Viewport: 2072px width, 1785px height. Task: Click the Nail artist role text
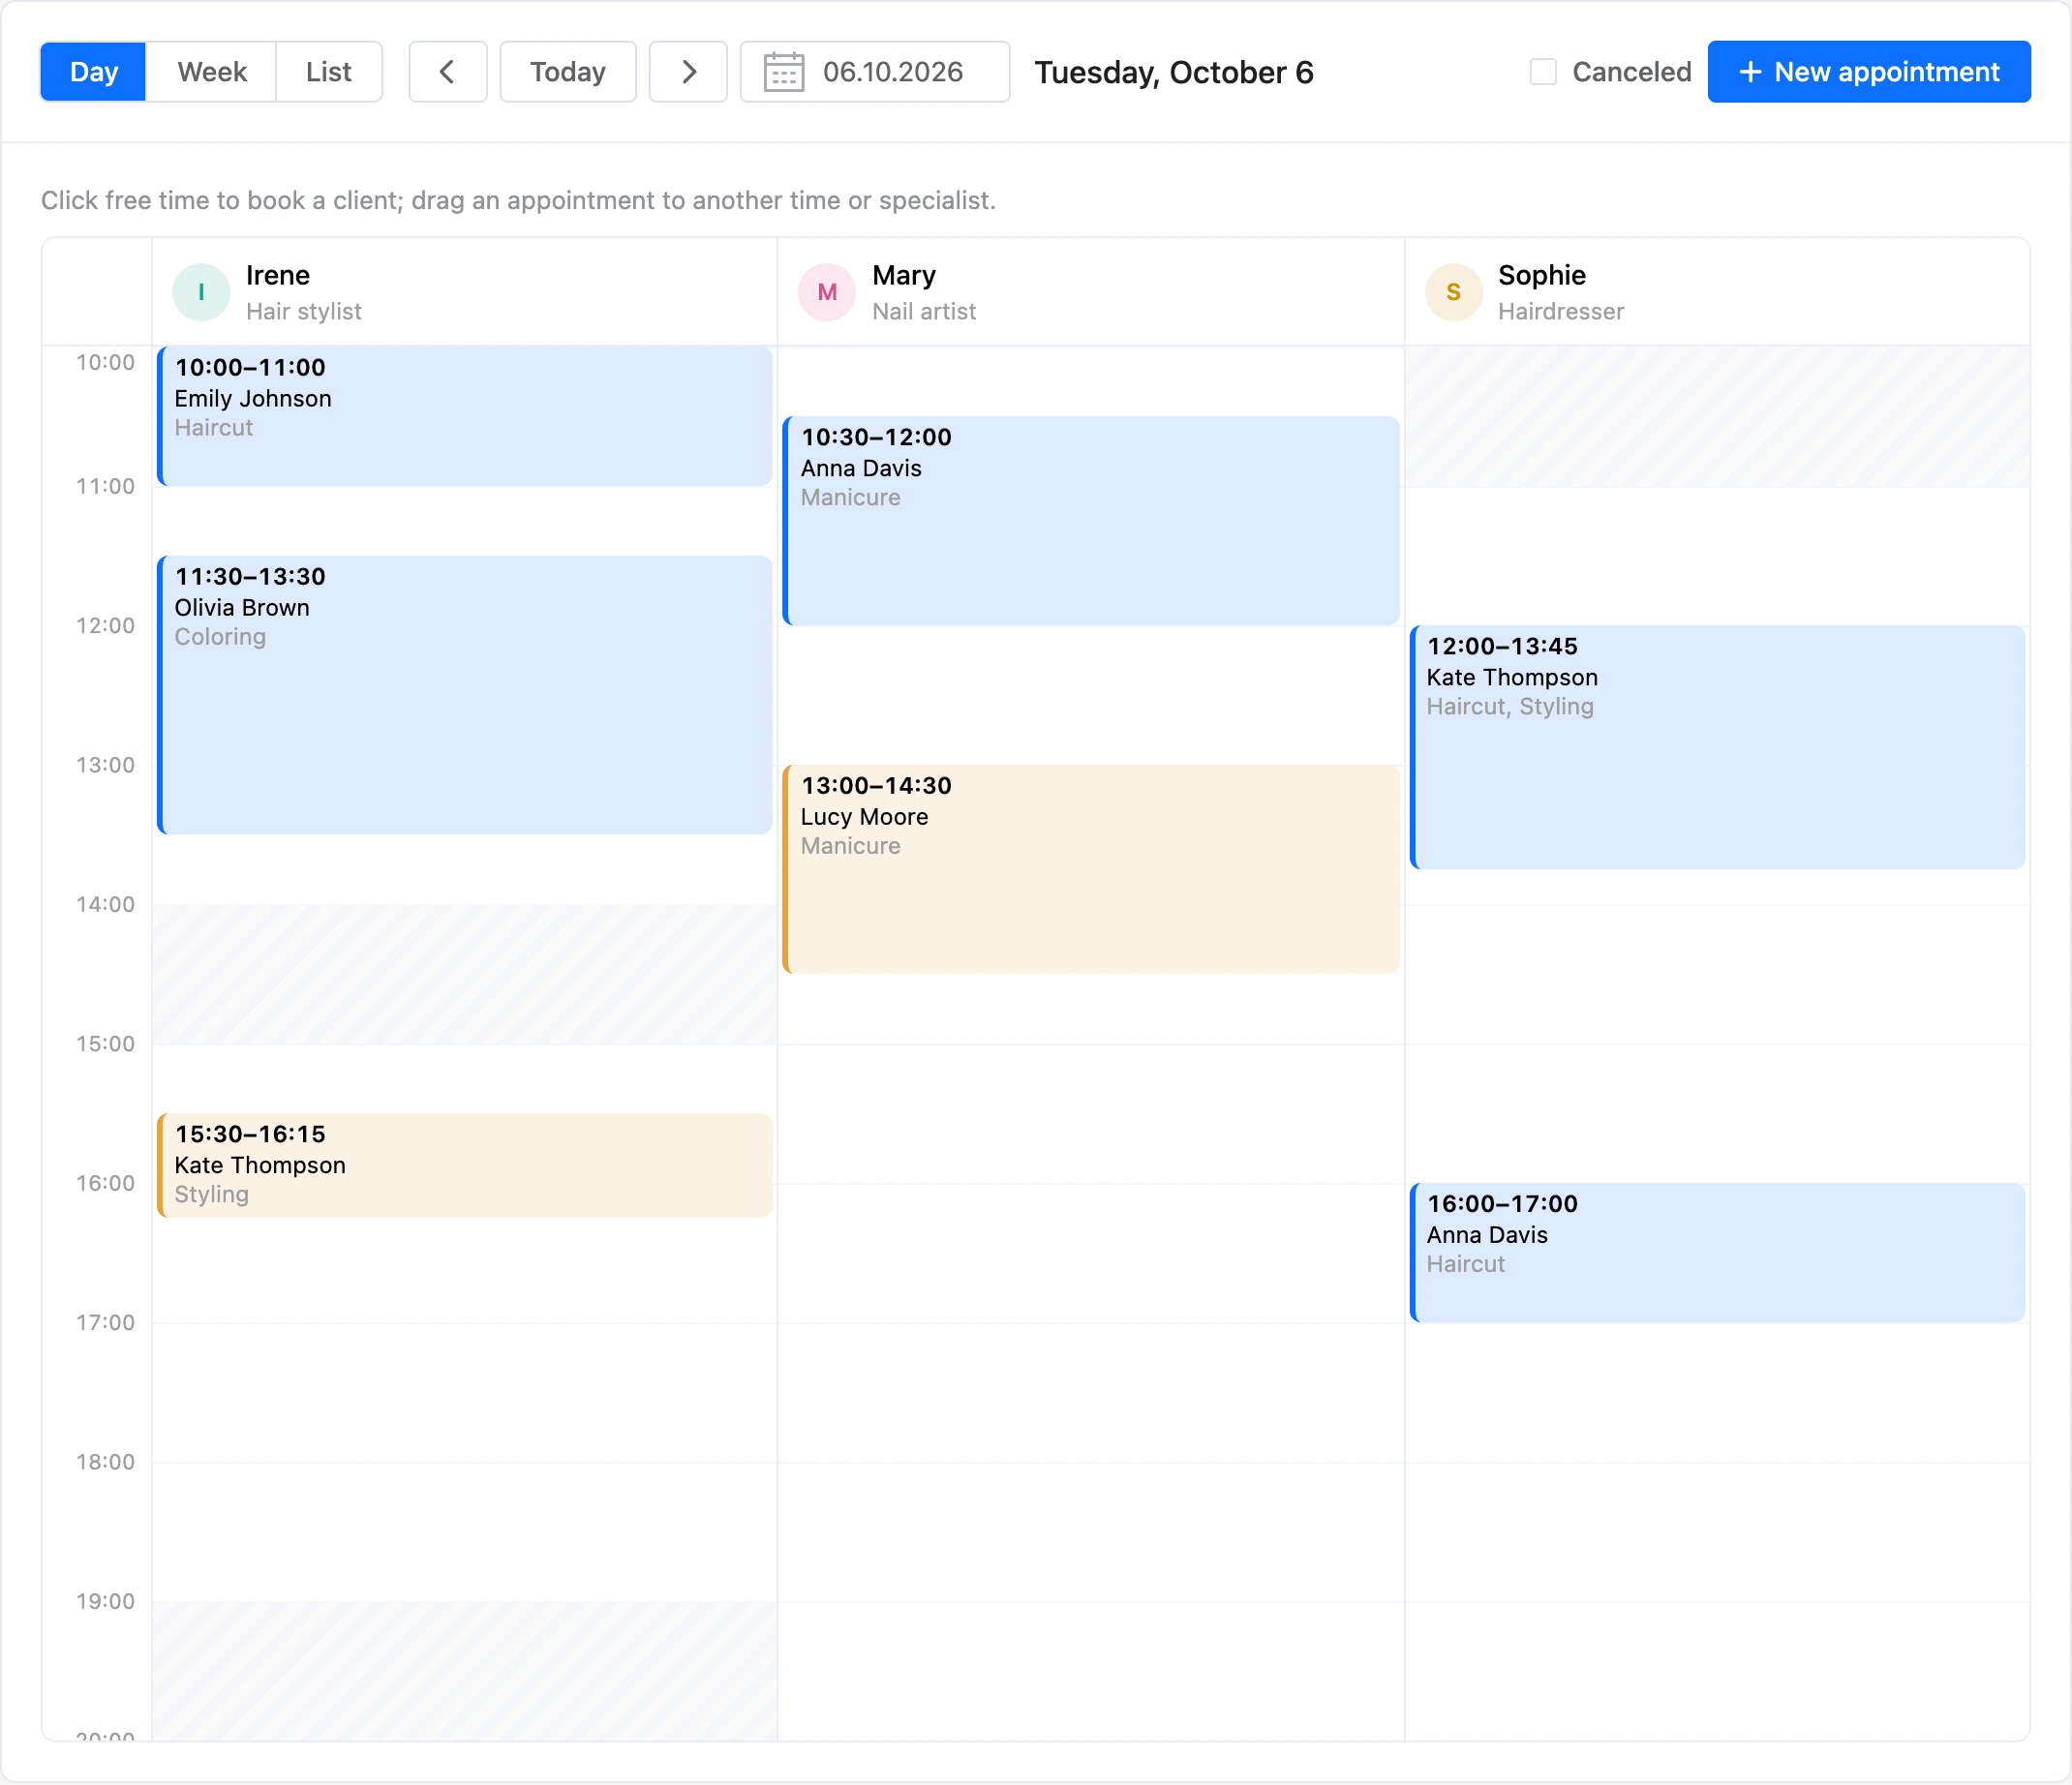pyautogui.click(x=924, y=311)
